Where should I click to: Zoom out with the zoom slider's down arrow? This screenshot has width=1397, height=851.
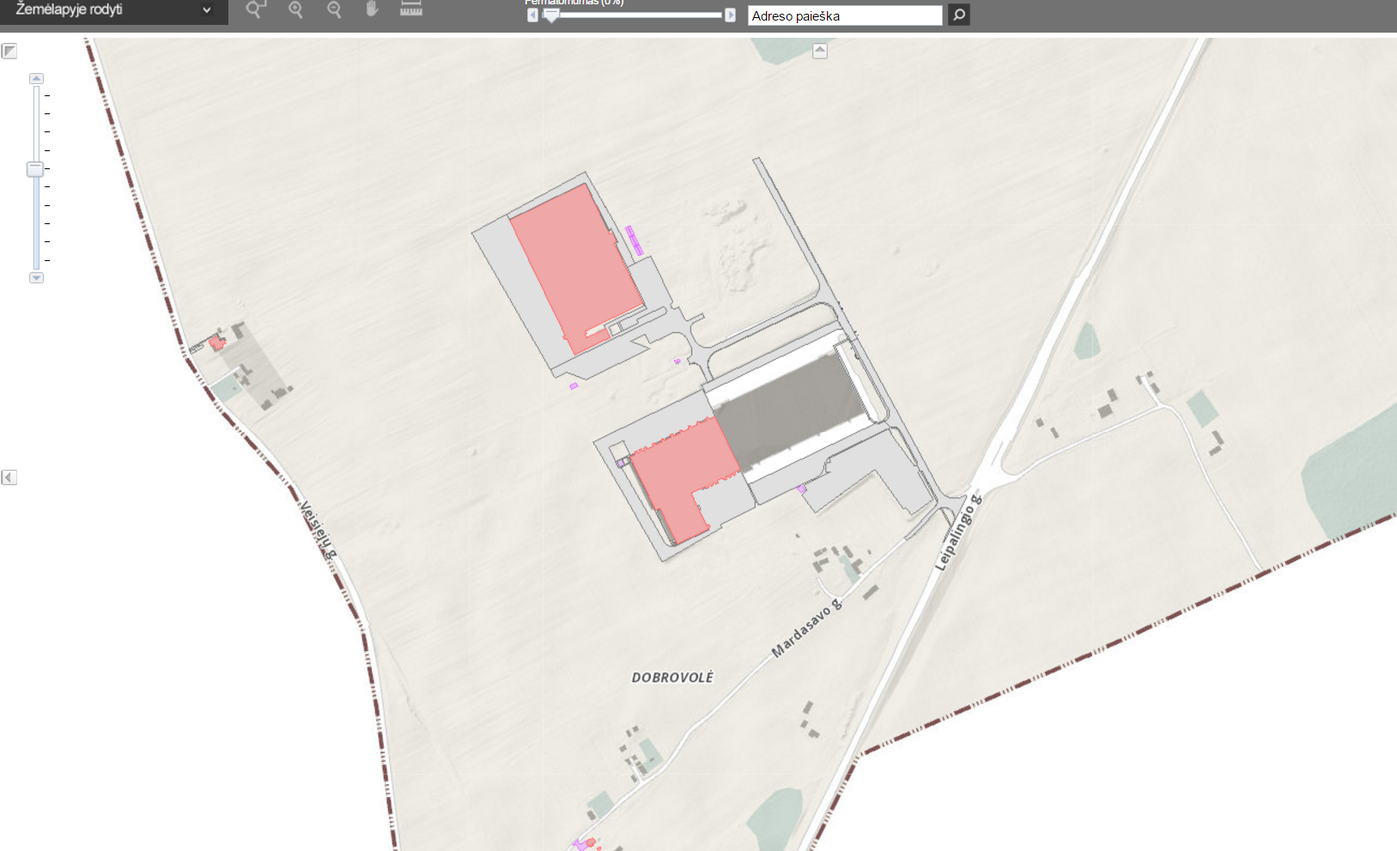pos(36,277)
